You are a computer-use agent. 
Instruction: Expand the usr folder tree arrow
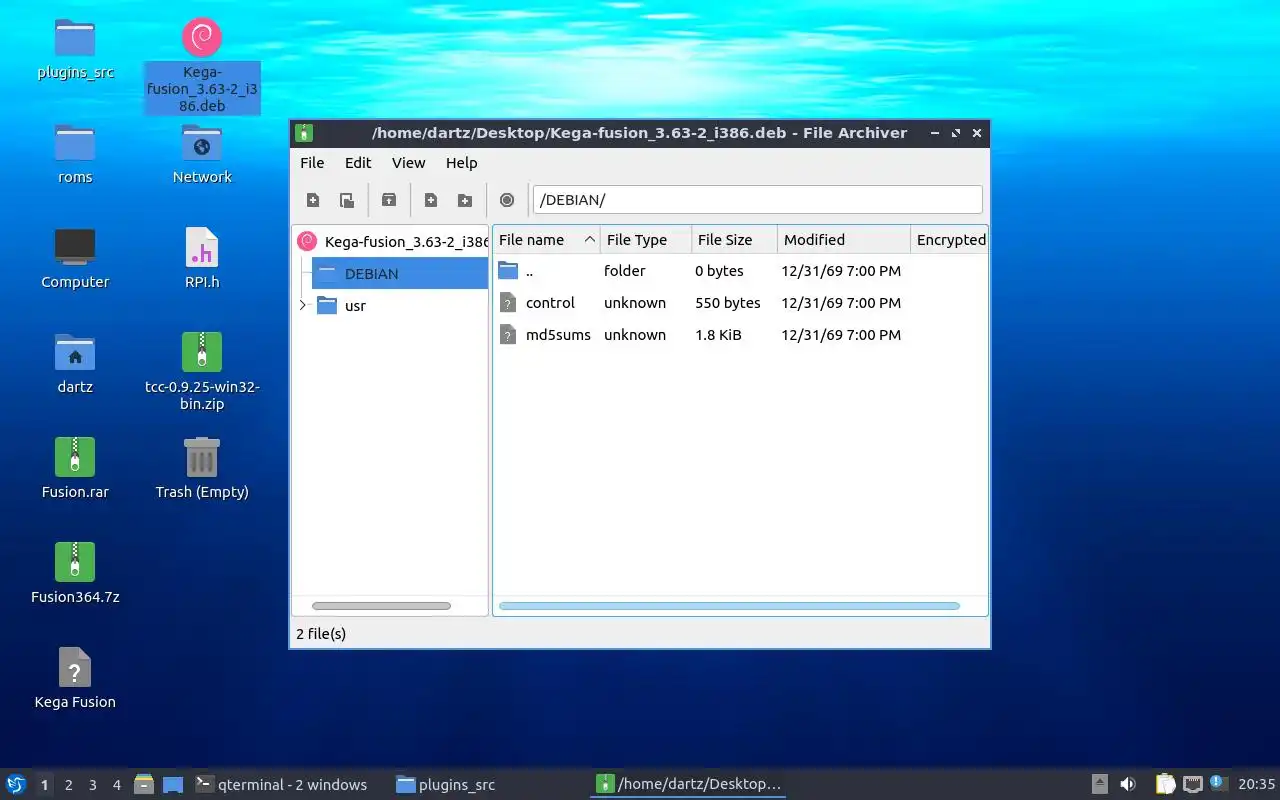303,306
